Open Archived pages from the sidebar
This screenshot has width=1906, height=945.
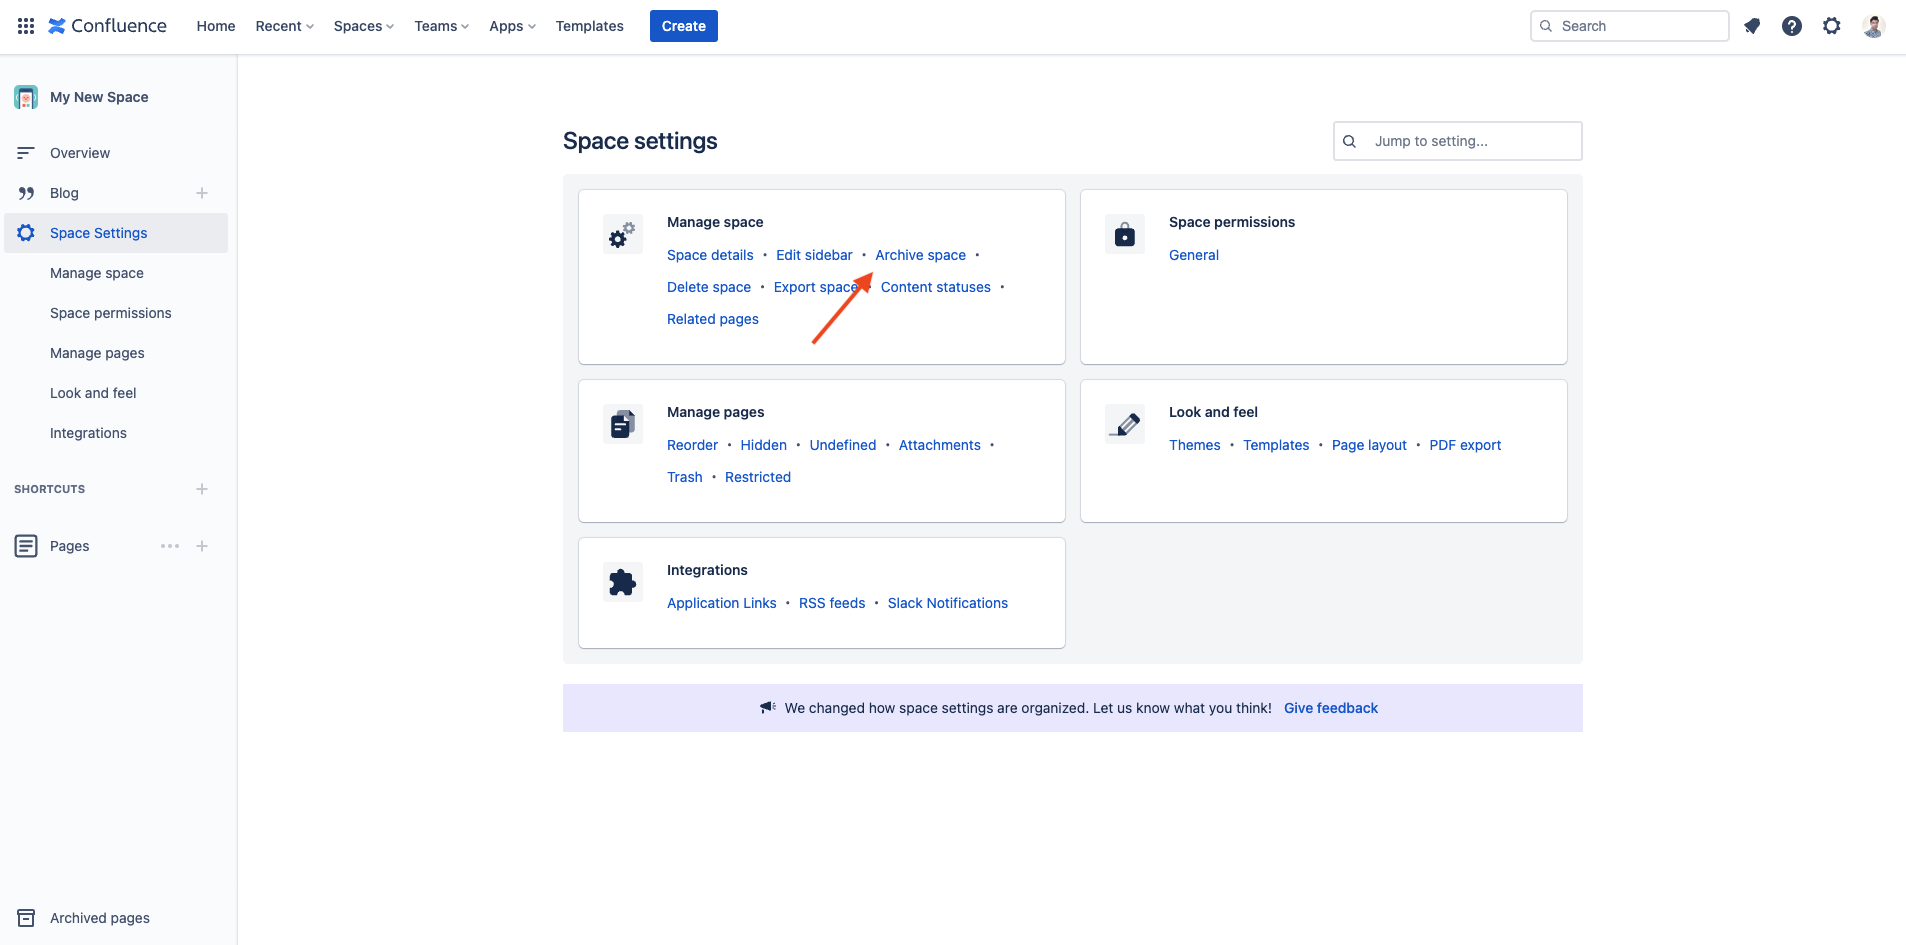[99, 917]
